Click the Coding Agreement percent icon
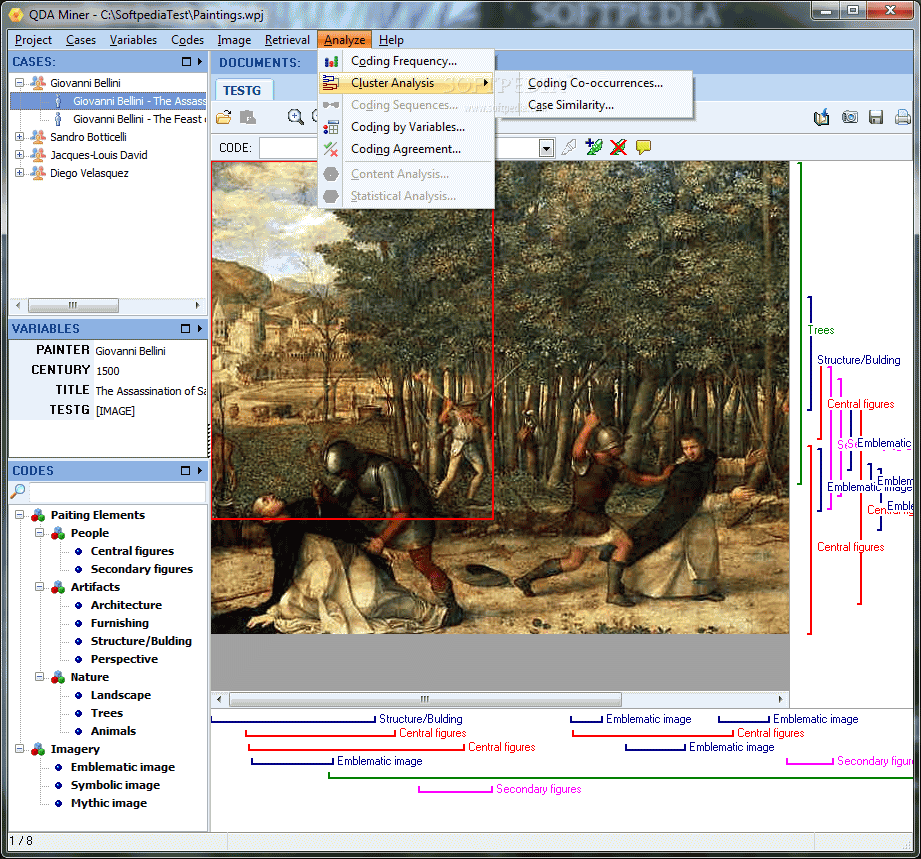The width and height of the screenshot is (921, 859). [x=331, y=149]
